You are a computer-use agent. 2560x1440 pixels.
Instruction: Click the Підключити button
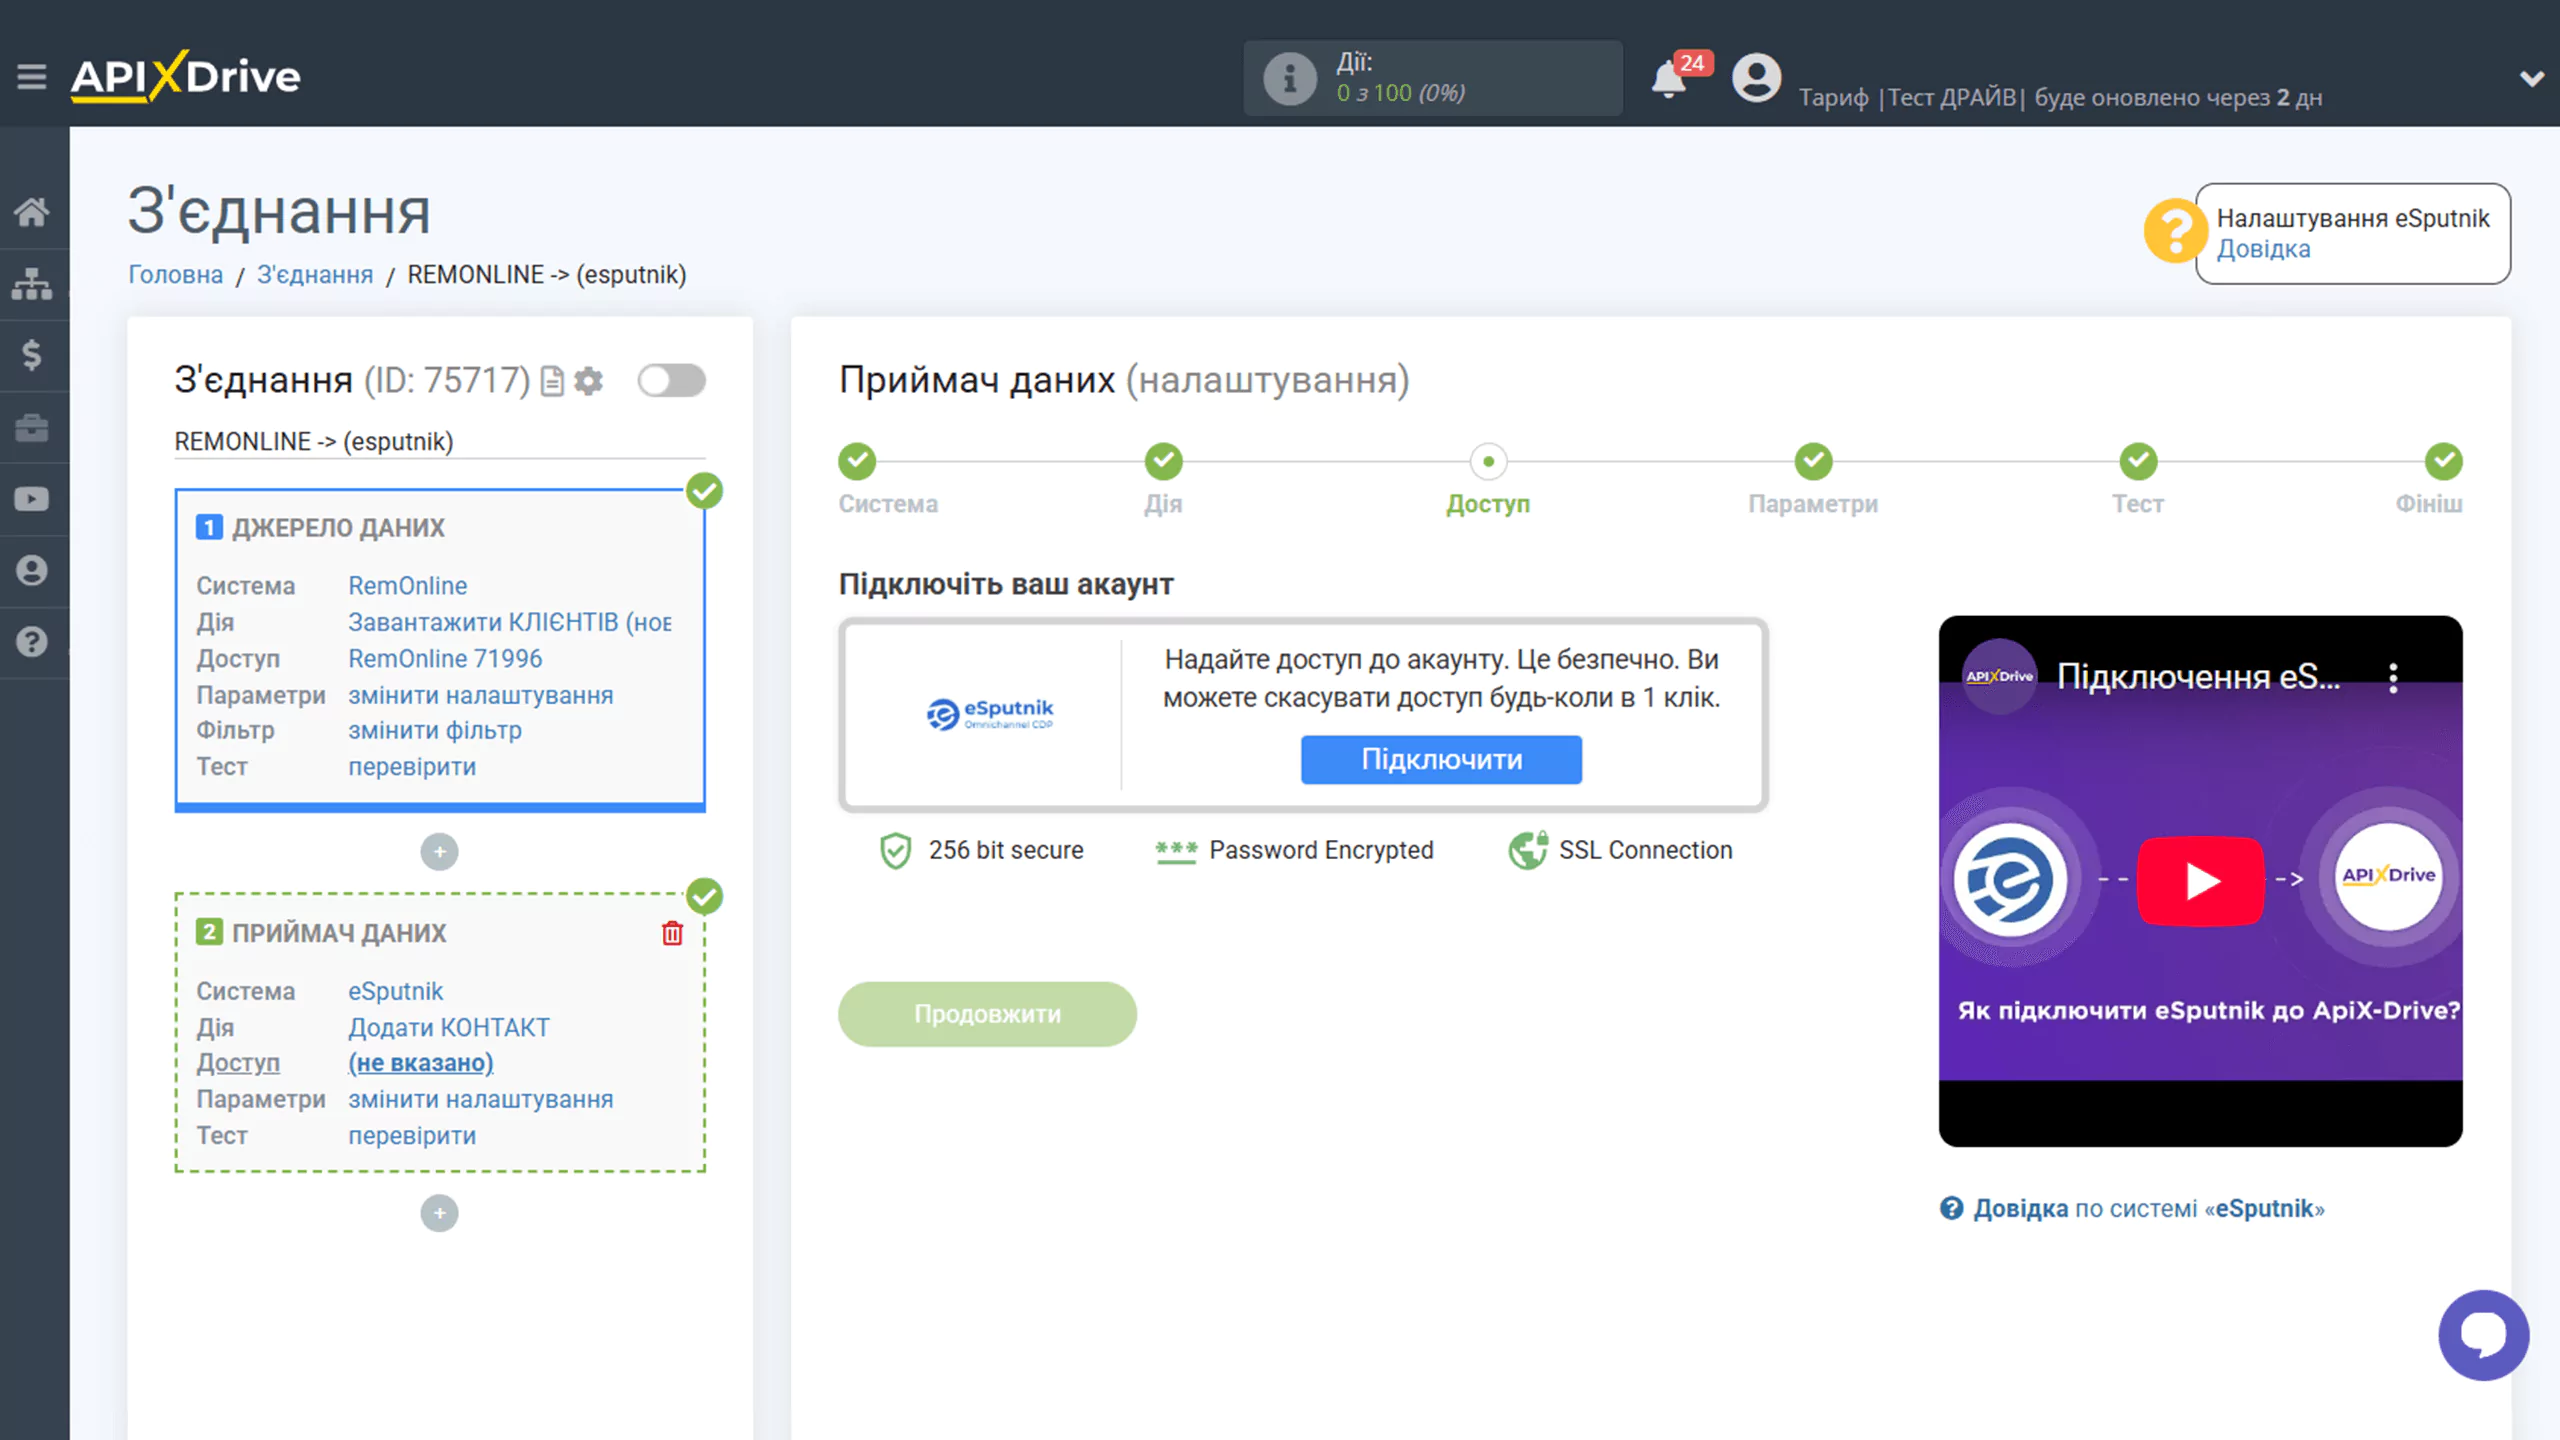click(1441, 760)
